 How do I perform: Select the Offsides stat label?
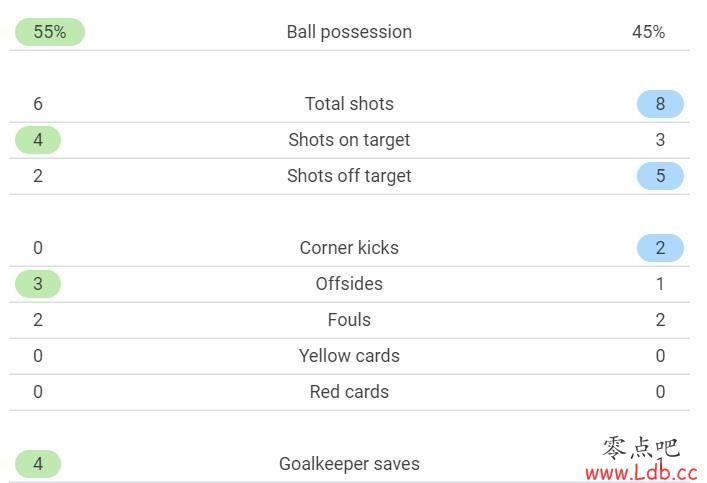pos(349,284)
